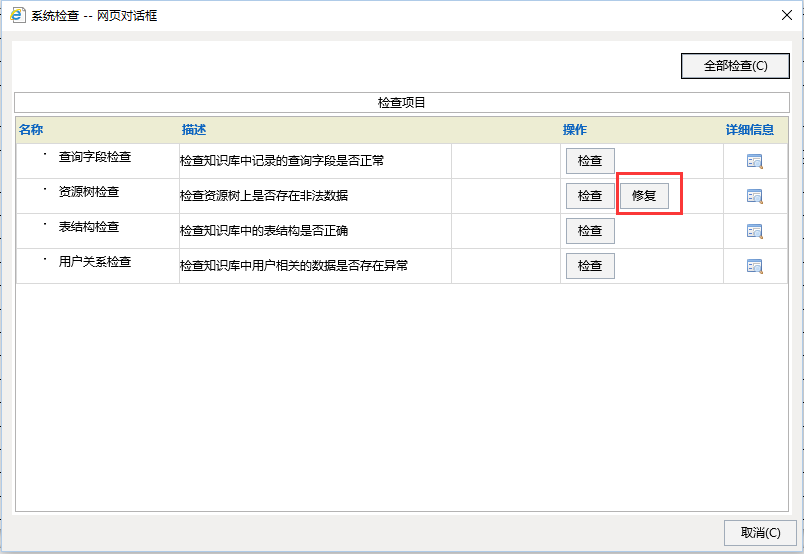This screenshot has width=804, height=554.
Task: Click 检查 button for 表结构检查
Action: tap(590, 231)
